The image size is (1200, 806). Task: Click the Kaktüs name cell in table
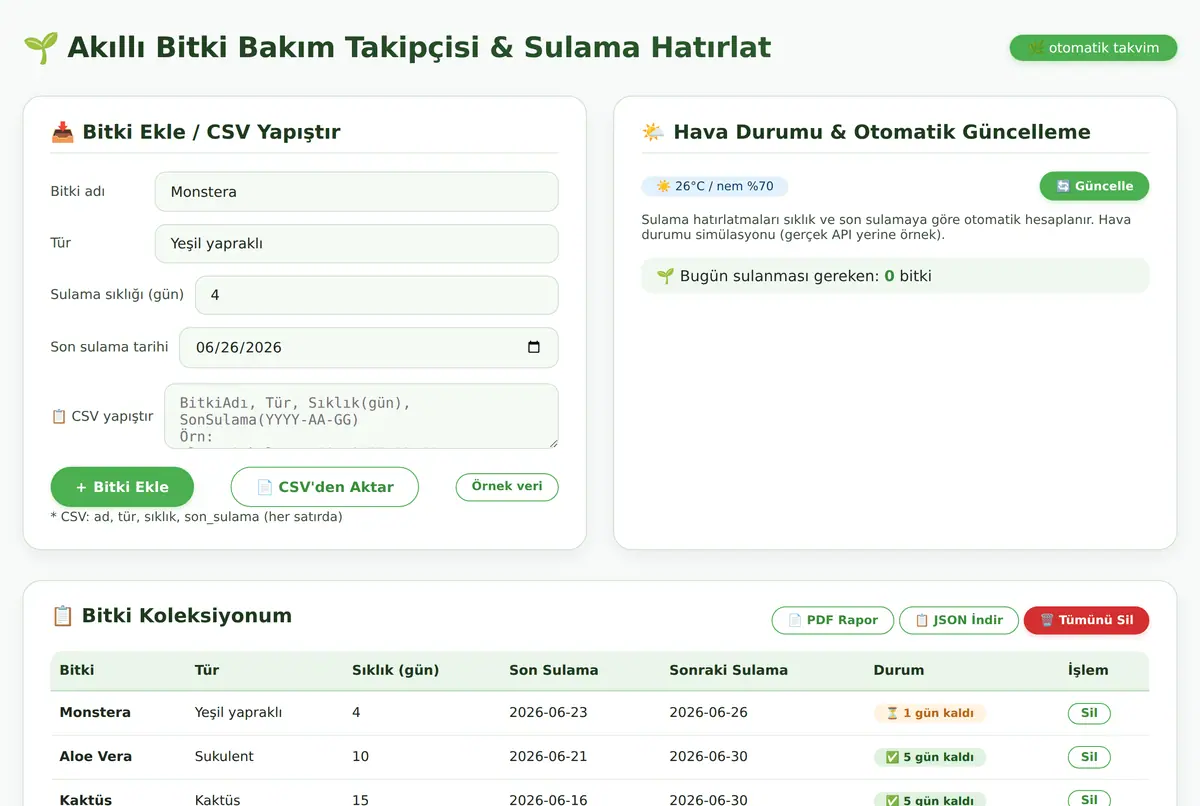[x=86, y=800]
